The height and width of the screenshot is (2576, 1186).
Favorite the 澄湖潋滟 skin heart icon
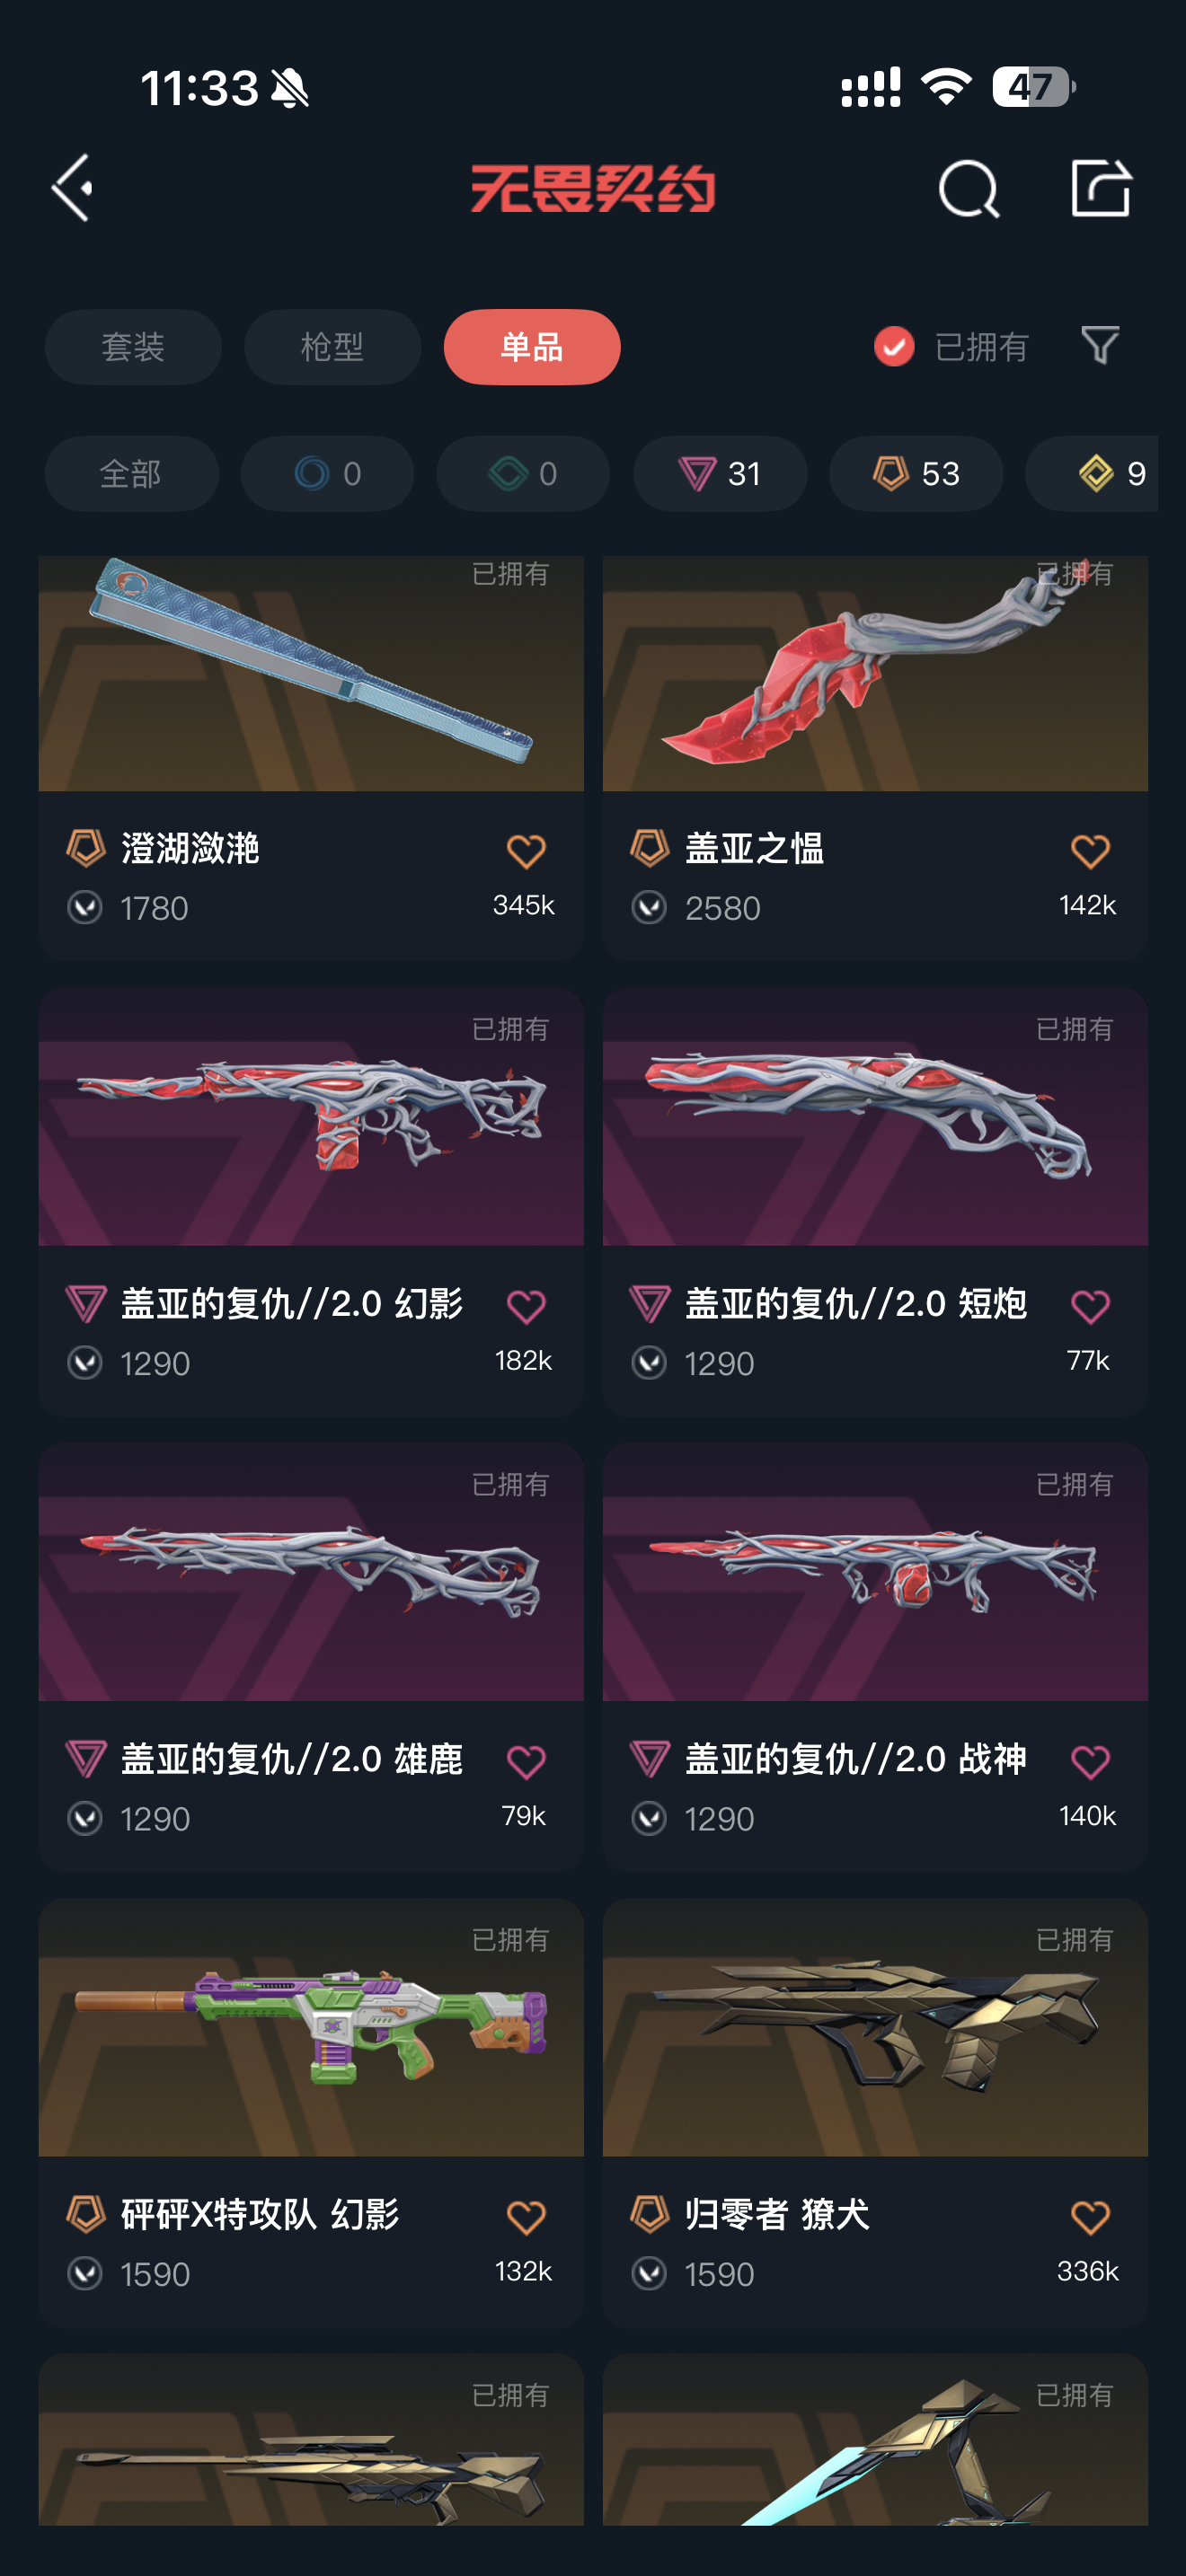click(x=525, y=851)
